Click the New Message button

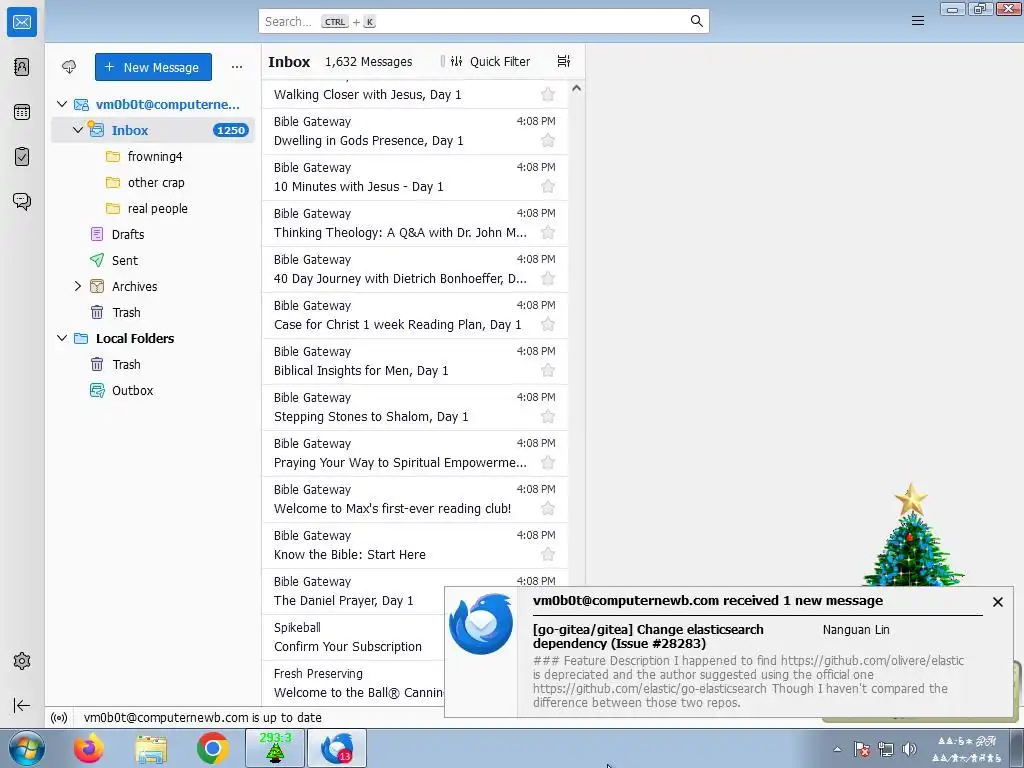pos(153,67)
